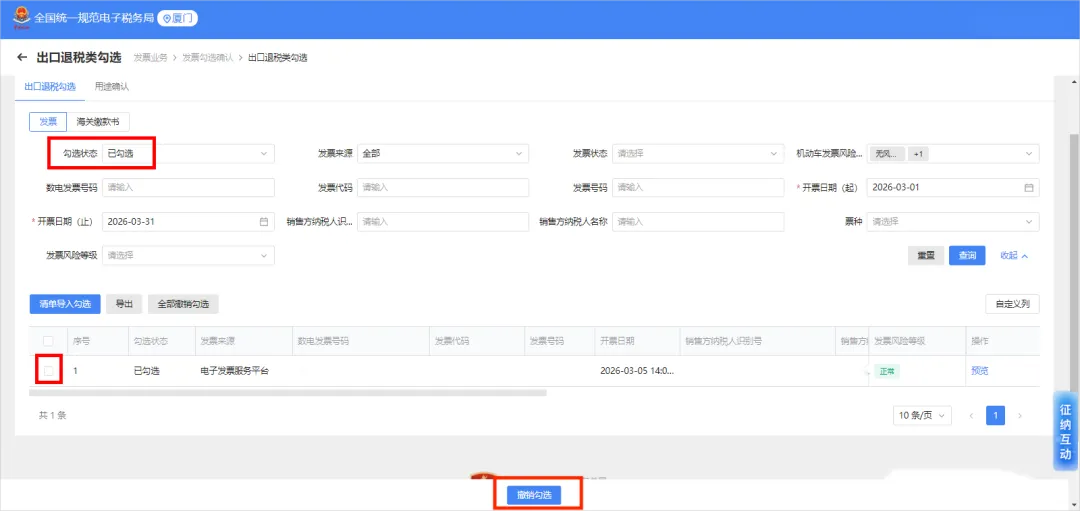The image size is (1080, 511).
Task: Open 机动车发票风险 dropdown
Action: (x=953, y=154)
